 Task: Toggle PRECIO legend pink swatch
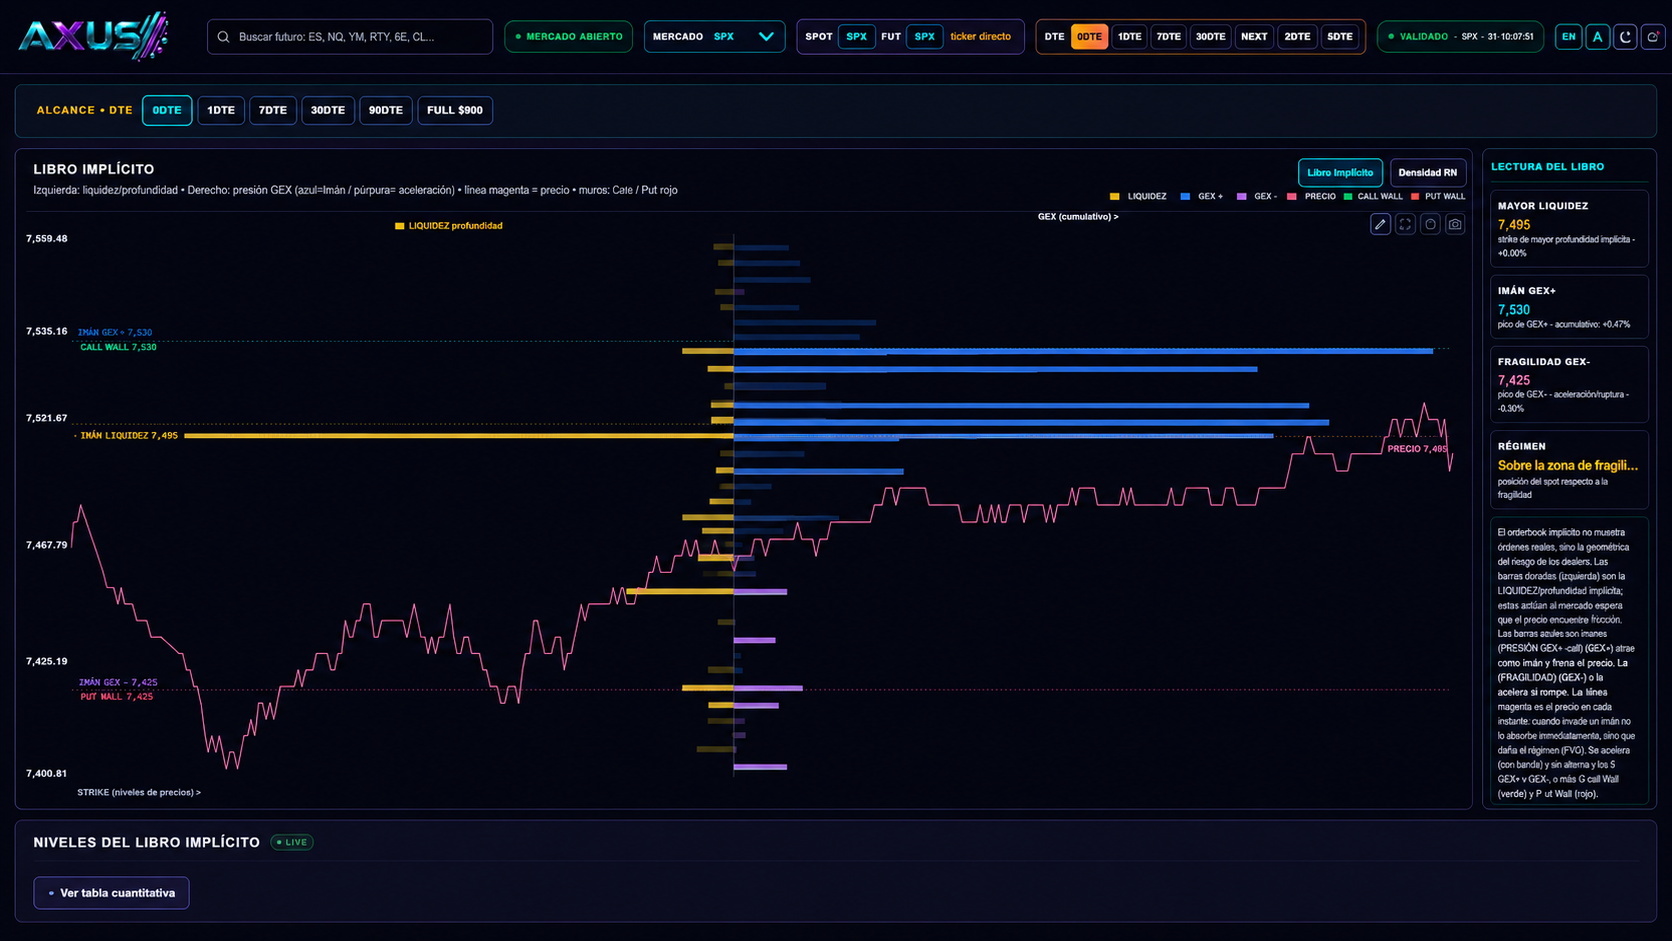point(1292,197)
